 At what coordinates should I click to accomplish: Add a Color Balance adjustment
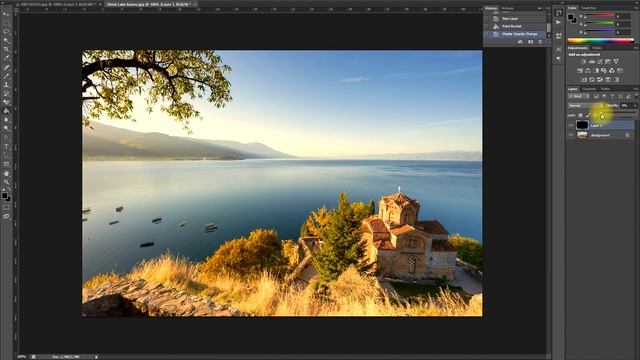click(x=588, y=71)
